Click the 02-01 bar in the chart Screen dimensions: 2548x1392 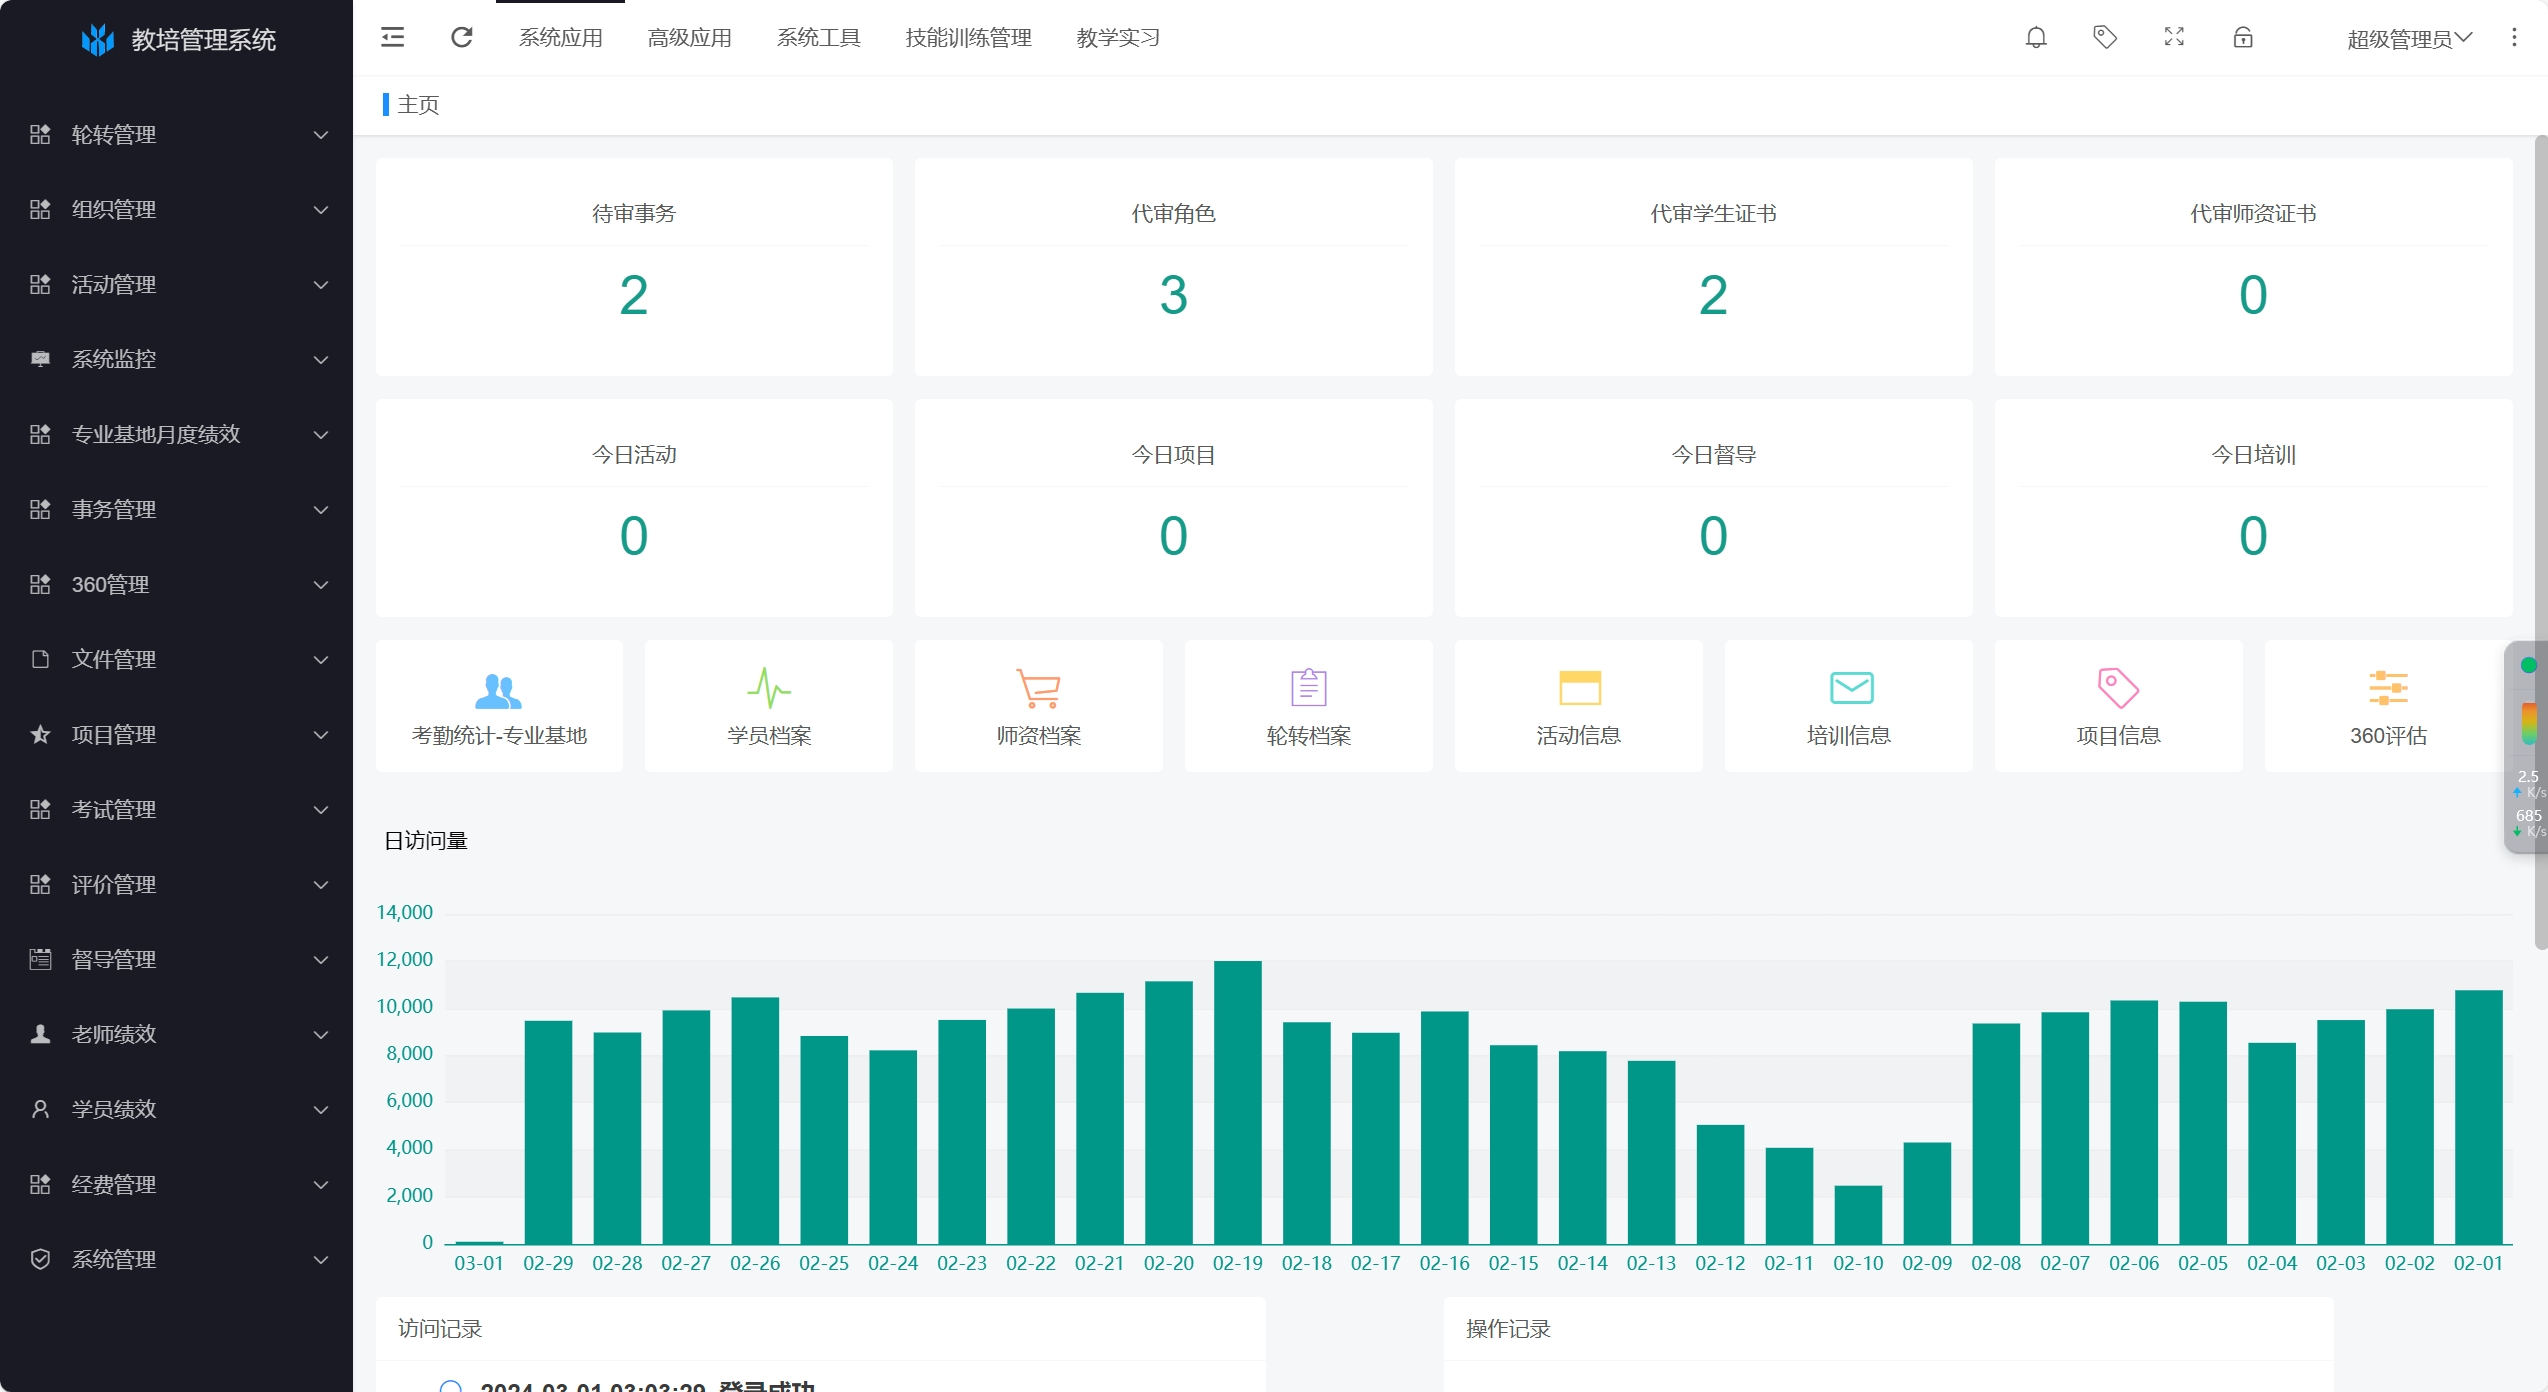[x=2478, y=1117]
